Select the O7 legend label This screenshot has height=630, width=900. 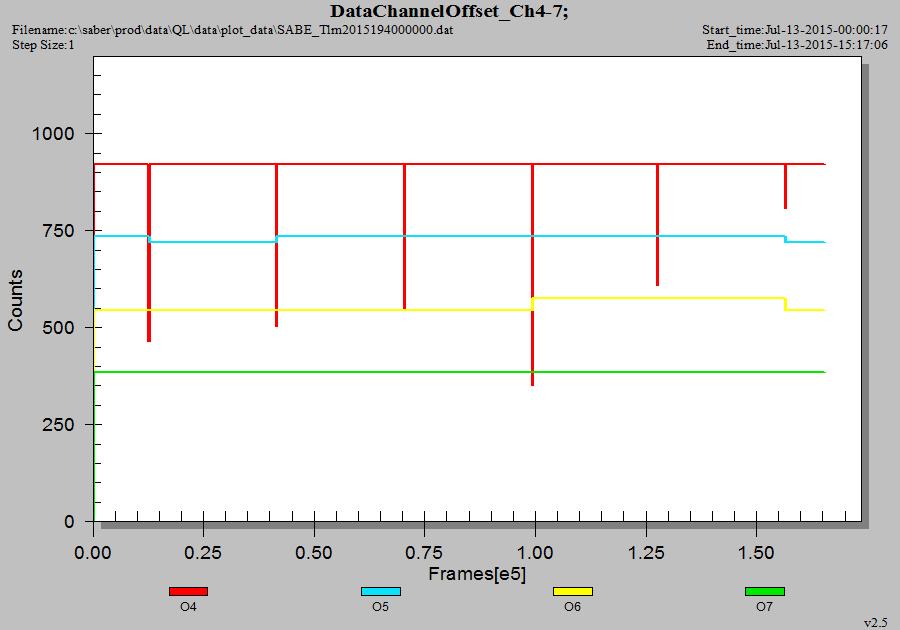pyautogui.click(x=765, y=607)
